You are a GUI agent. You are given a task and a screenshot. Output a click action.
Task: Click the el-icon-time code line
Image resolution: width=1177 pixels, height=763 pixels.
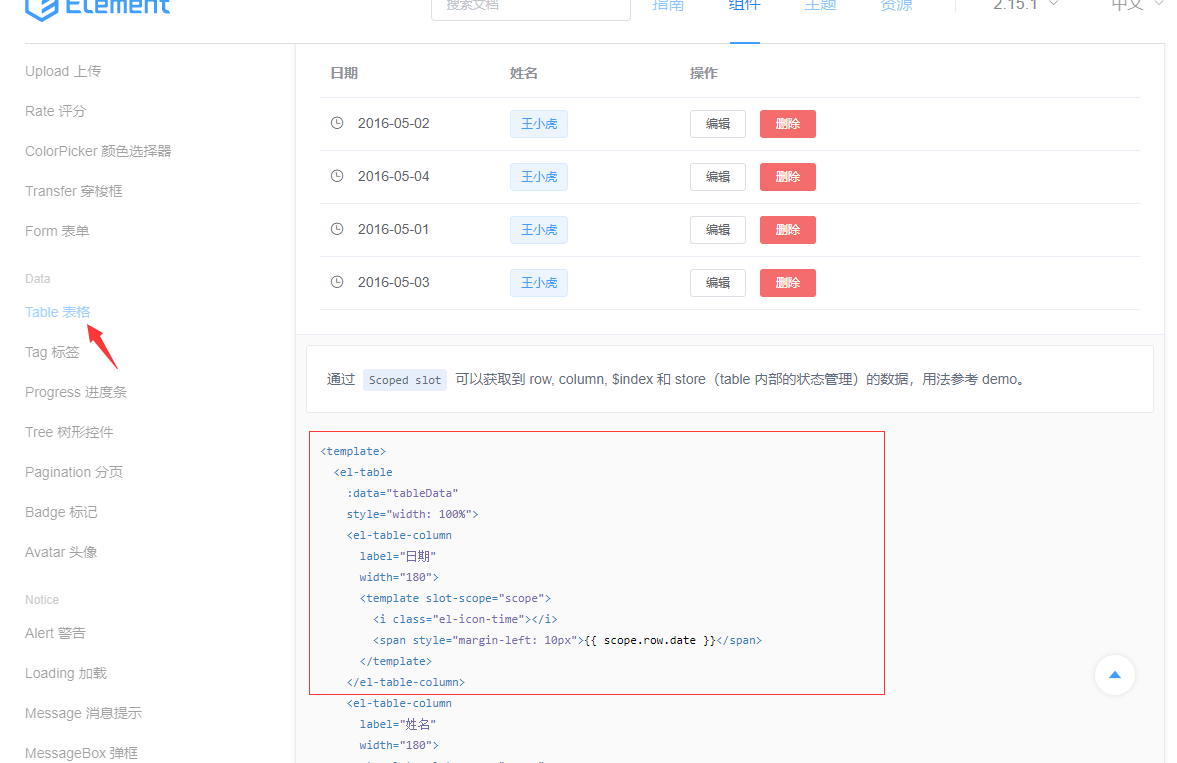click(465, 619)
